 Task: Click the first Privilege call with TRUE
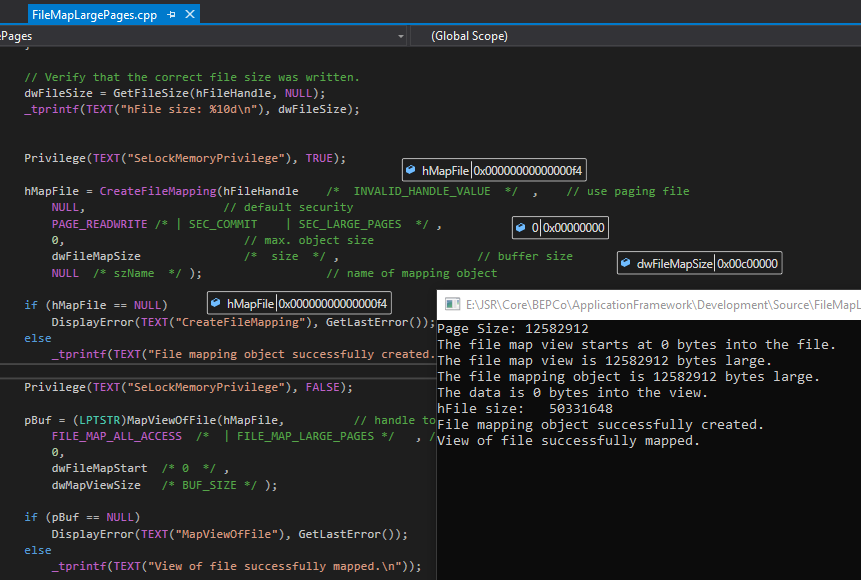coord(185,158)
